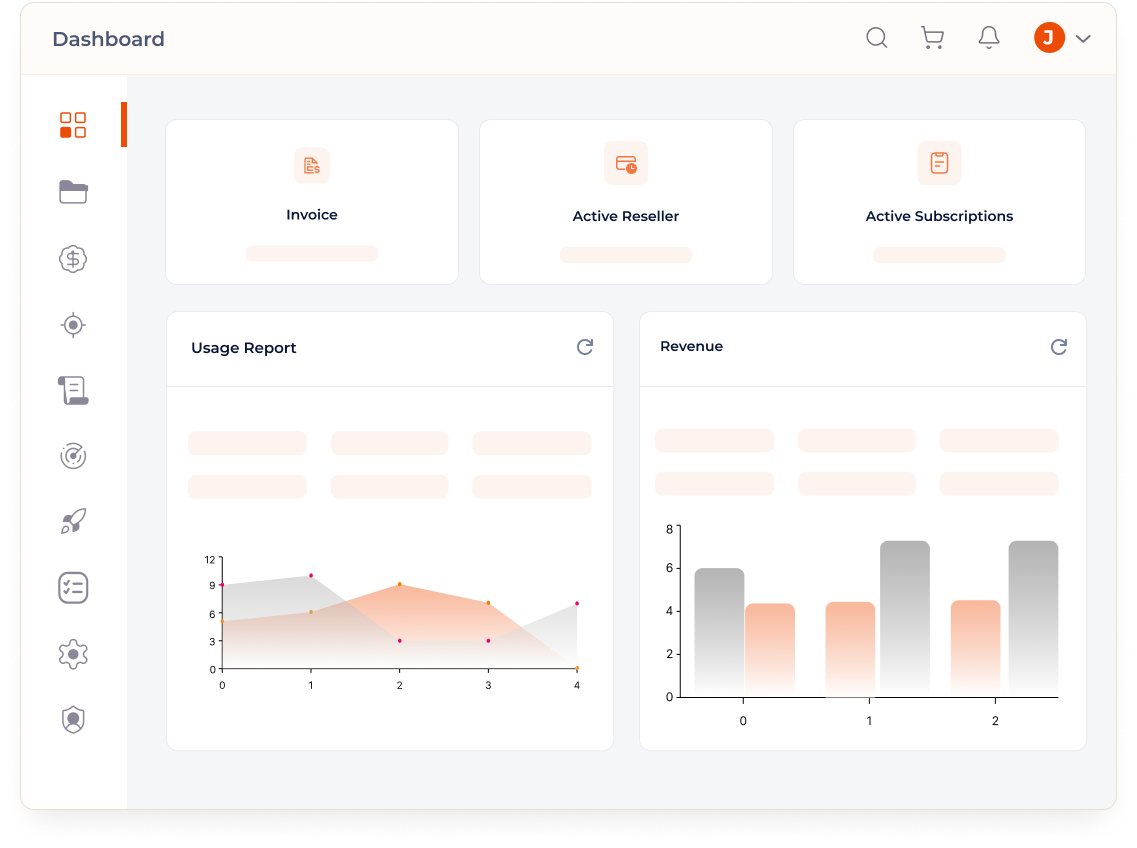Click the Dashboard page title
This screenshot has height=848, width=1137.
pyautogui.click(x=109, y=39)
